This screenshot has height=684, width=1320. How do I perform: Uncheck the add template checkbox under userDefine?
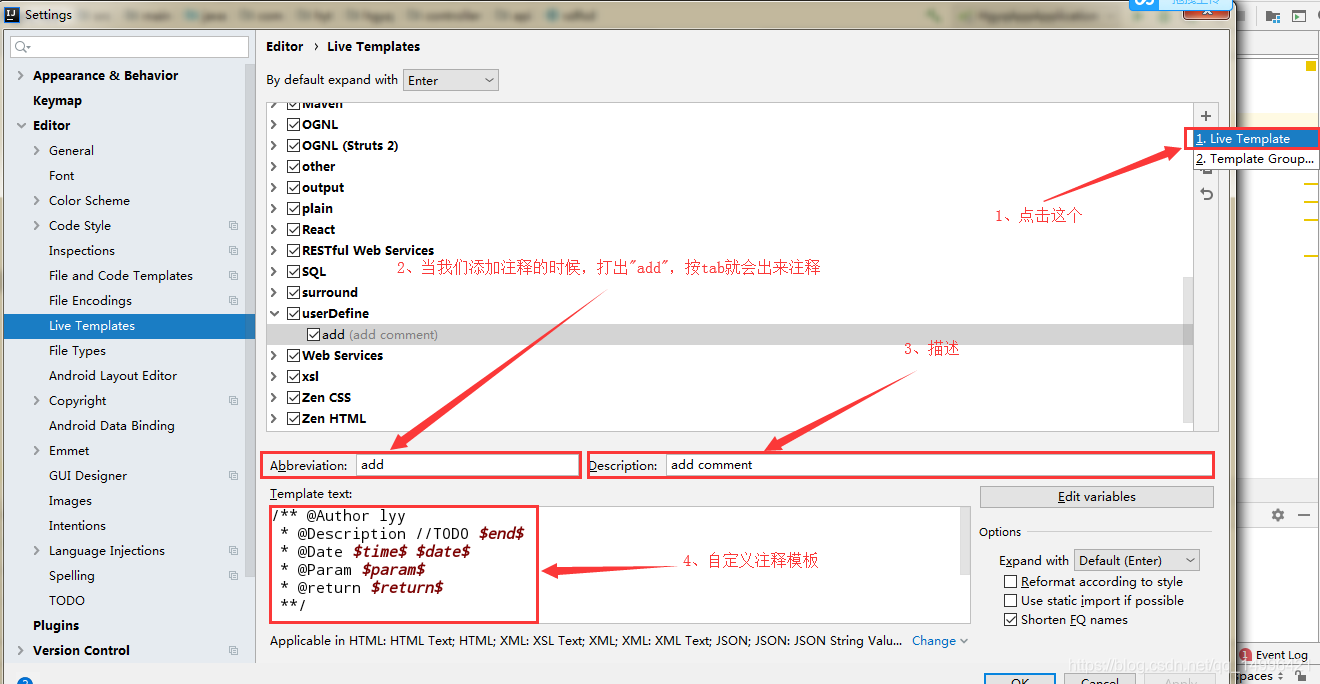(x=314, y=335)
